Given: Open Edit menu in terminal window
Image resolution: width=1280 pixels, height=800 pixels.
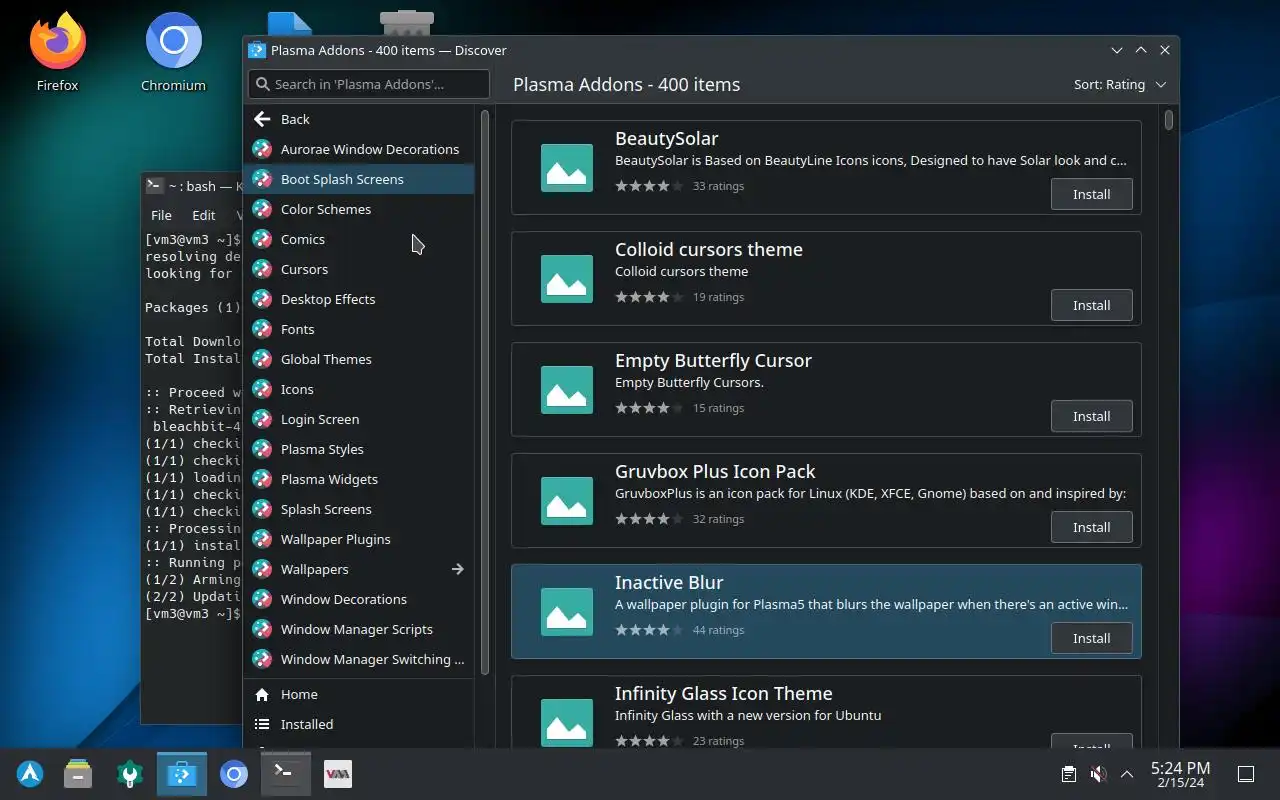Looking at the screenshot, I should (x=204, y=215).
